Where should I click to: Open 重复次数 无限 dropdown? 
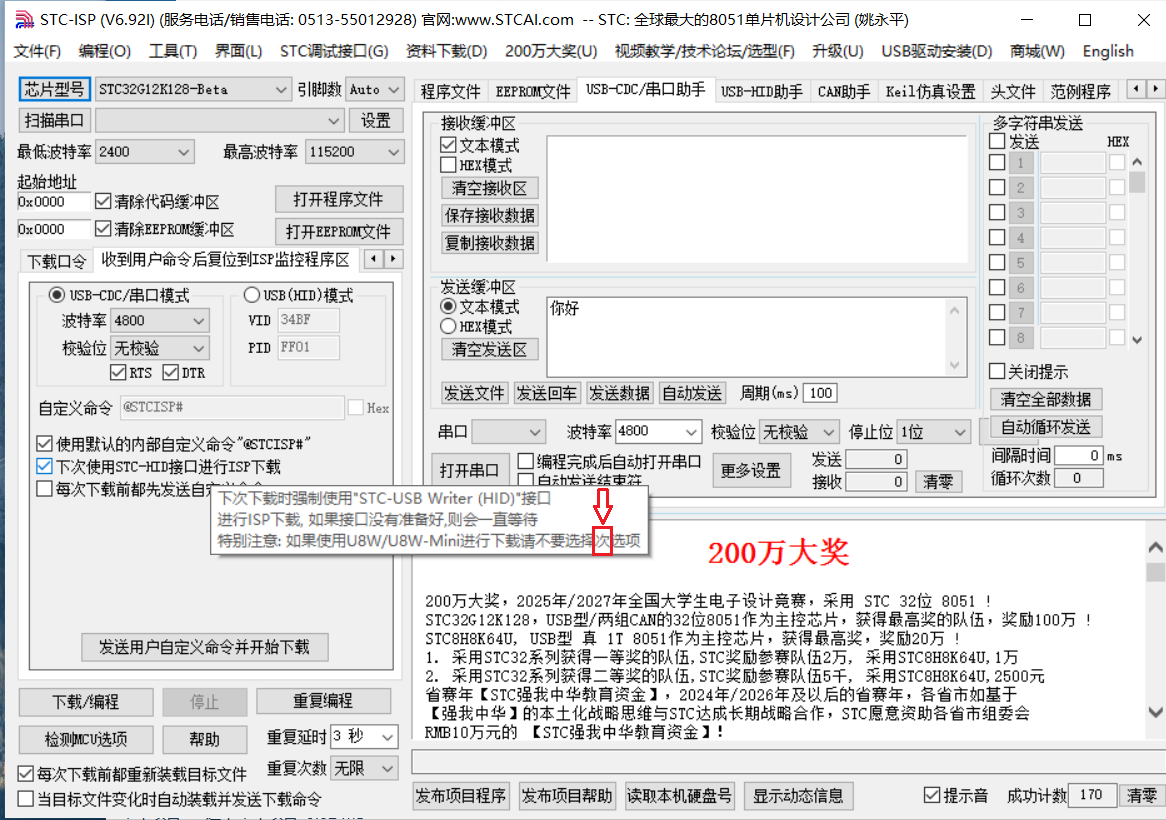click(364, 769)
